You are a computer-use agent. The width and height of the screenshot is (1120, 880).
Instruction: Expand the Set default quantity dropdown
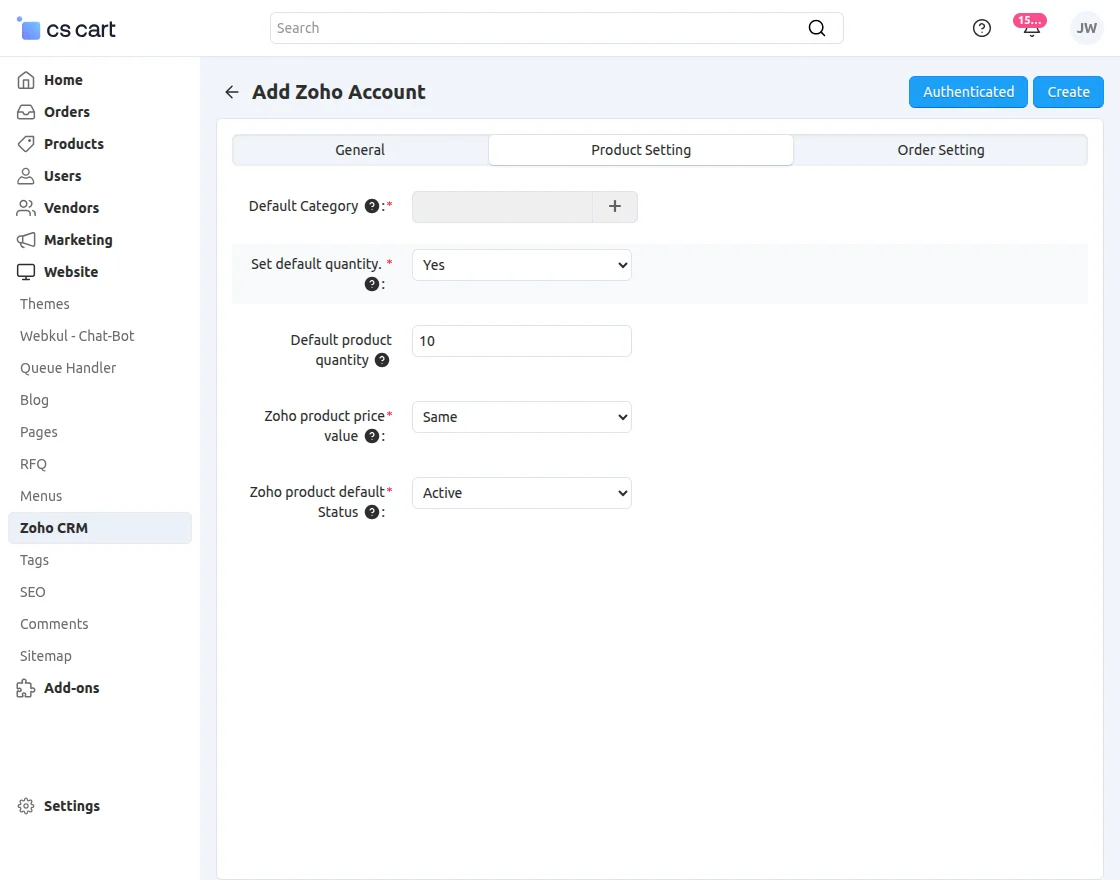pos(521,265)
